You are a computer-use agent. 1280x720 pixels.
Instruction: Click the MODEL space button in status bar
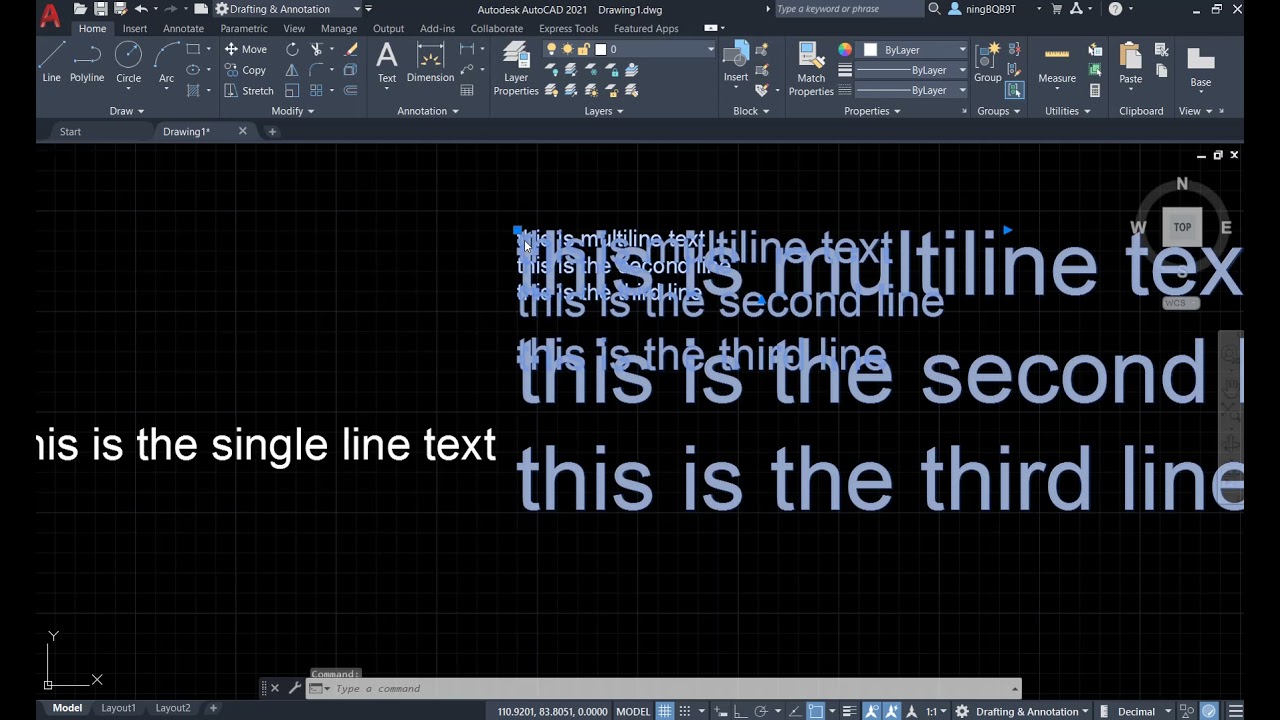click(x=633, y=711)
